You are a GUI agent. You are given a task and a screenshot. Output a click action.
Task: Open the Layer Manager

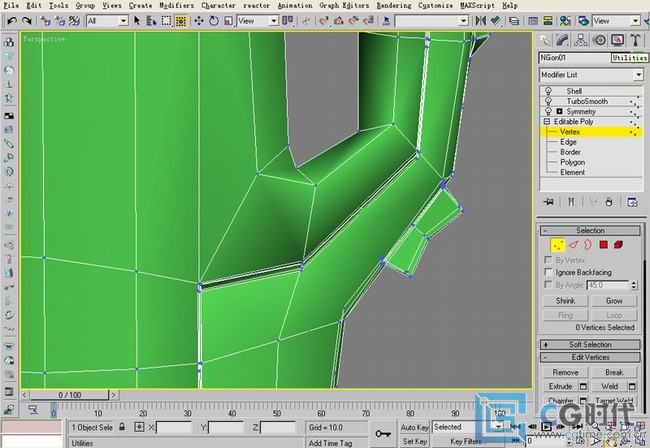coord(514,21)
